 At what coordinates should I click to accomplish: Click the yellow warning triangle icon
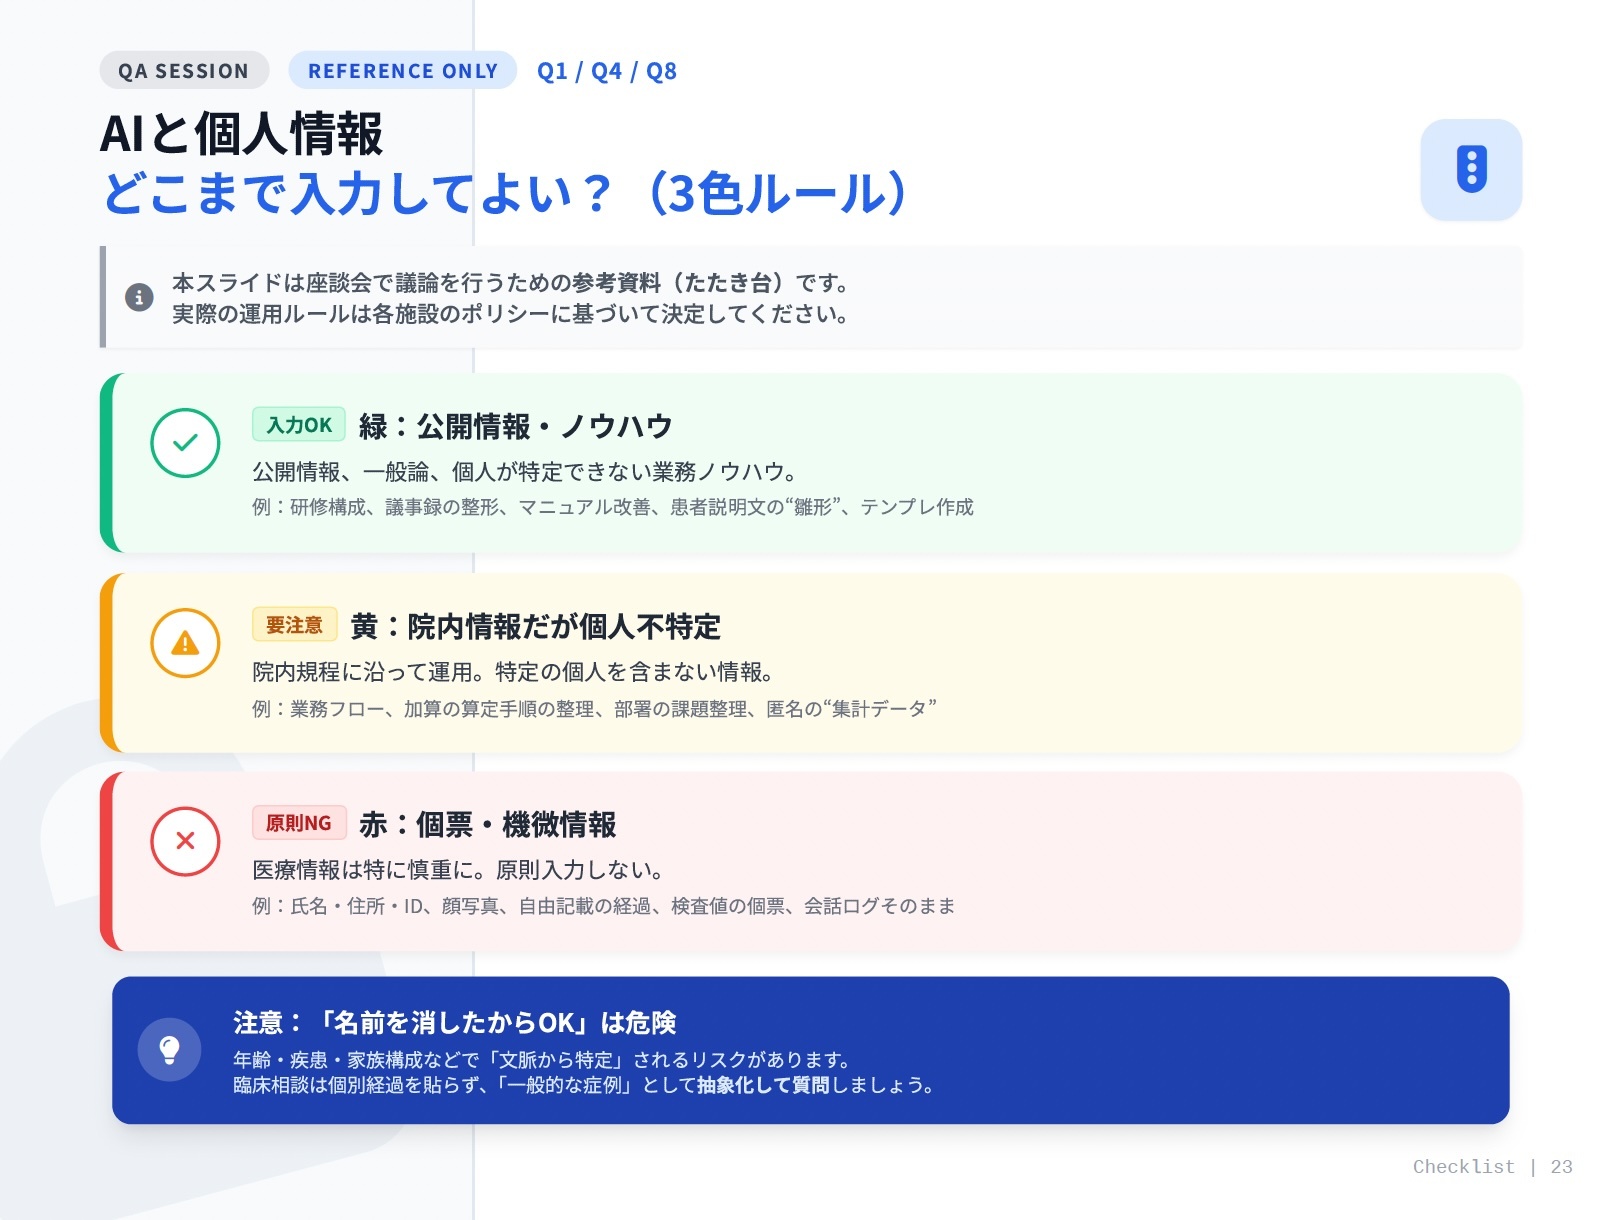point(185,643)
